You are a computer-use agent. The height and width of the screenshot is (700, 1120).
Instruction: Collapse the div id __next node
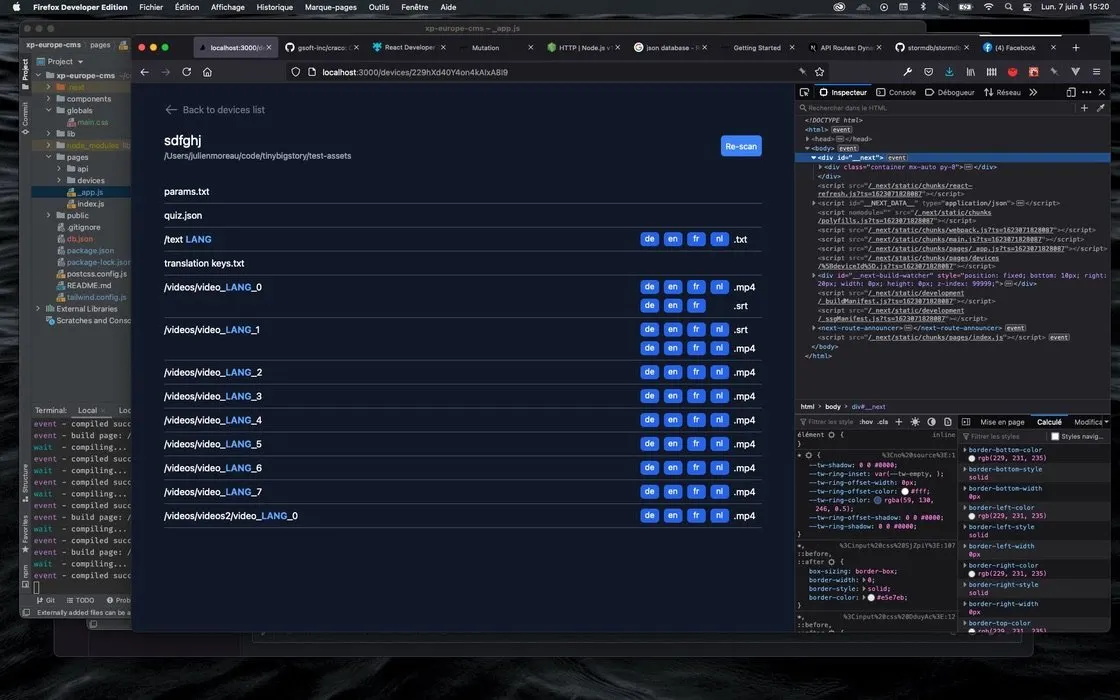(x=814, y=158)
